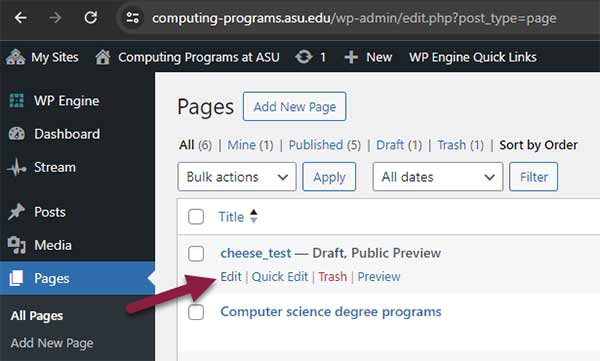Click the Apply button

tap(329, 177)
